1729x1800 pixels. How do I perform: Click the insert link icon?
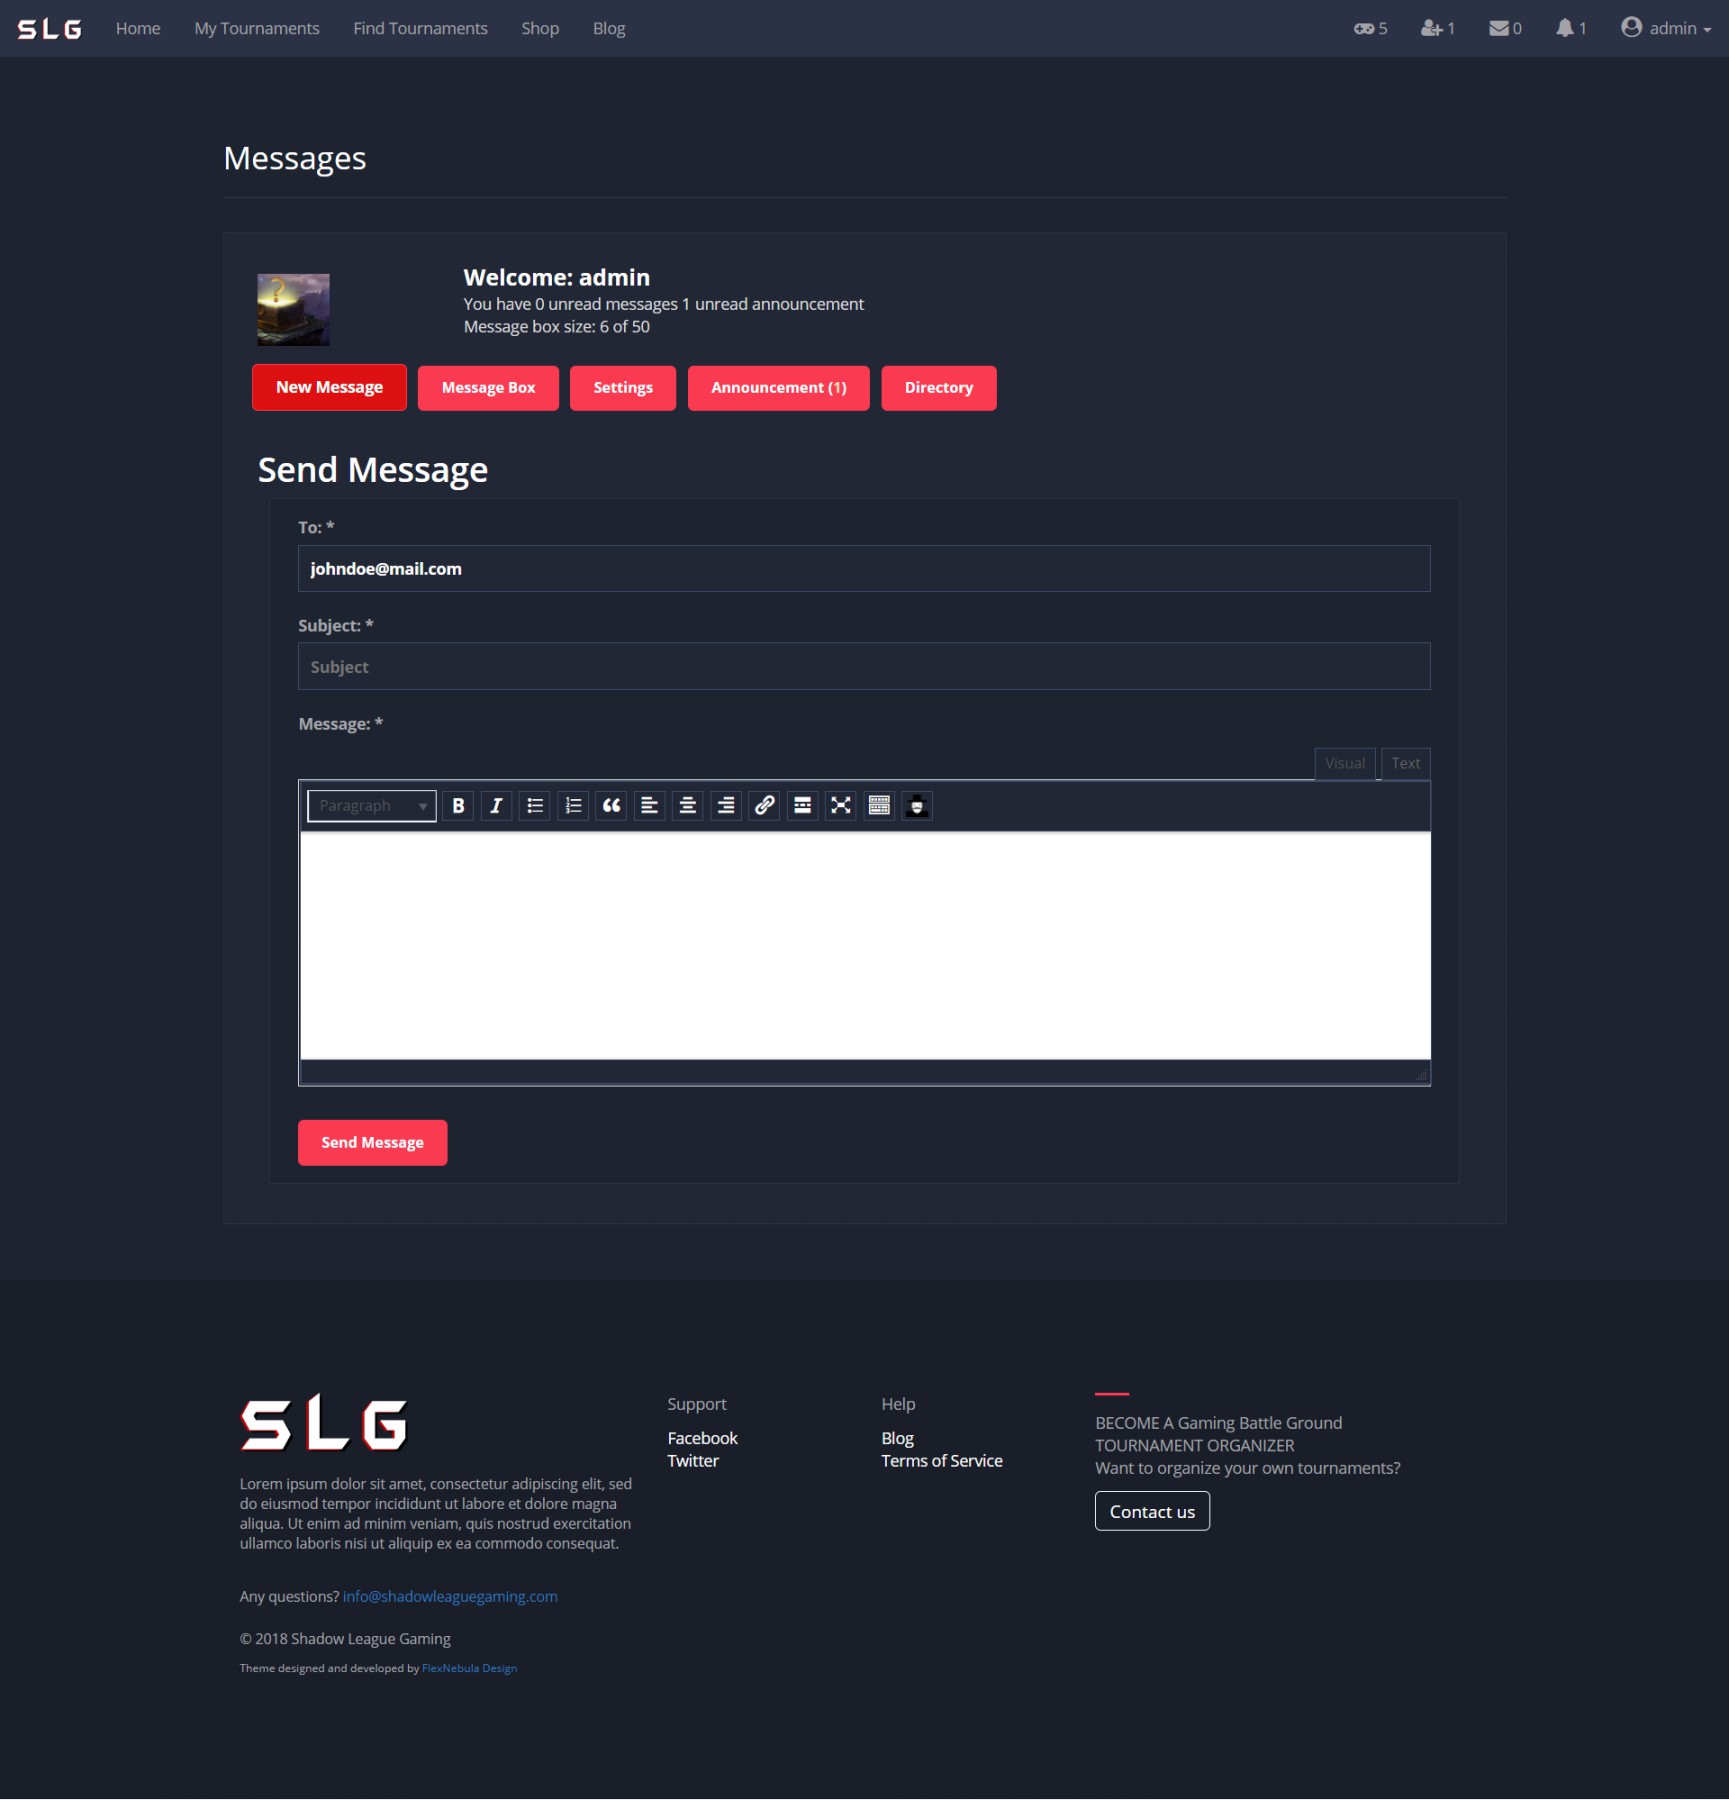(x=764, y=806)
